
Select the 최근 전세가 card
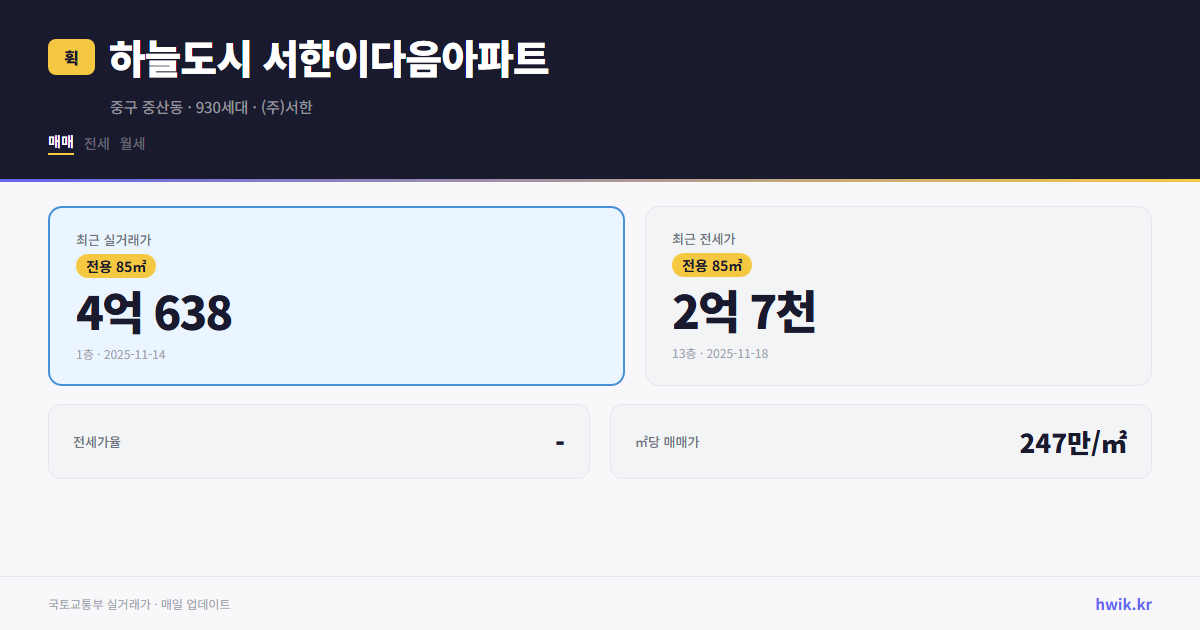pyautogui.click(x=898, y=295)
